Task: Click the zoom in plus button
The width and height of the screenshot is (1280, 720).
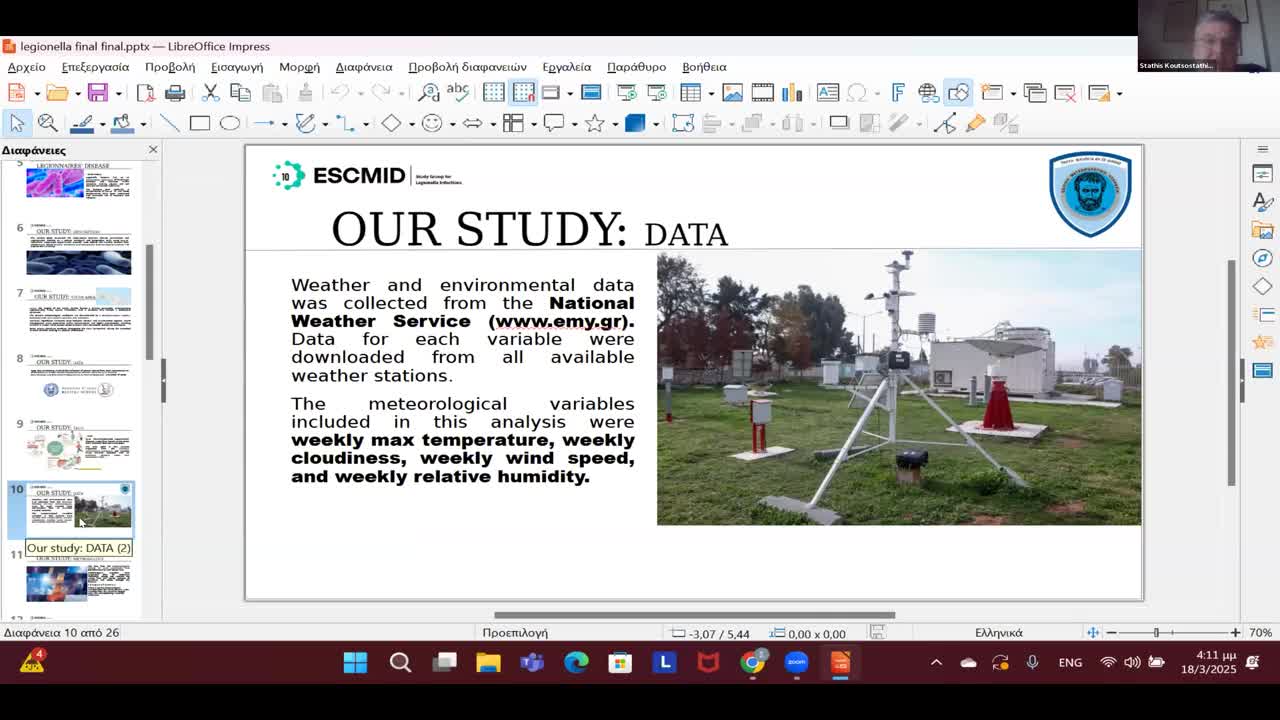Action: point(1235,633)
